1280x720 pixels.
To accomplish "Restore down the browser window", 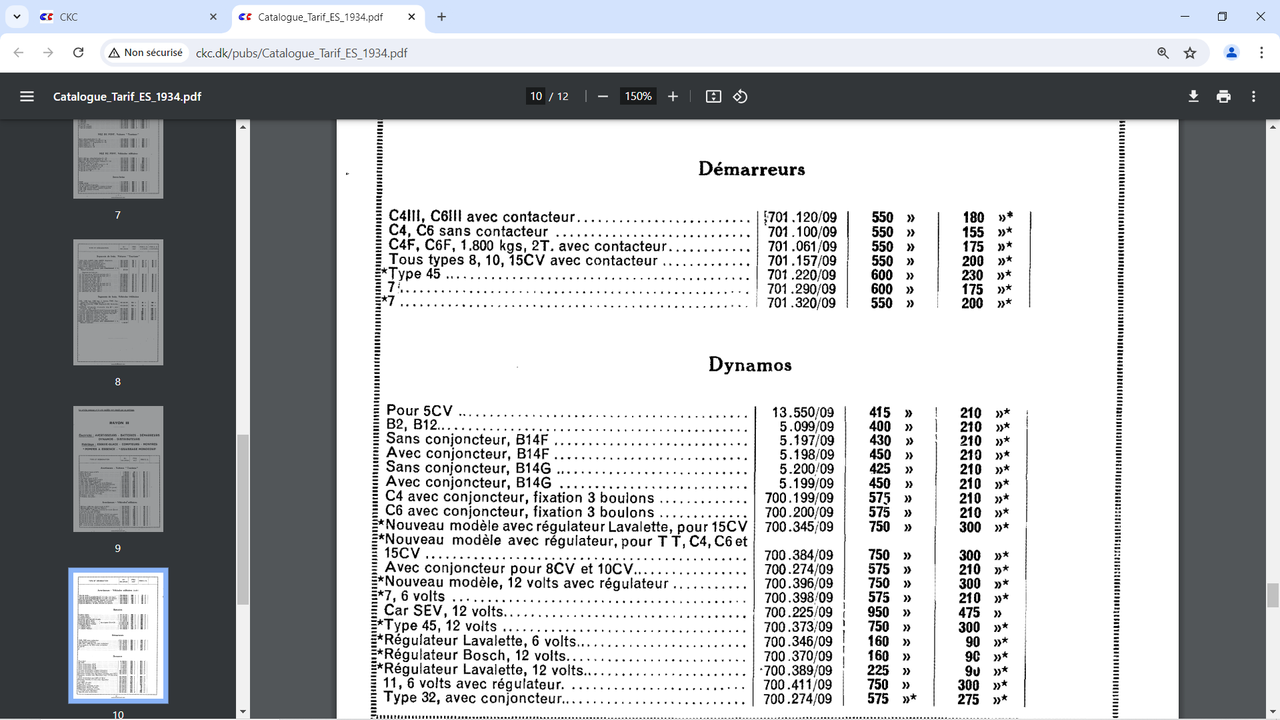I will [1222, 17].
